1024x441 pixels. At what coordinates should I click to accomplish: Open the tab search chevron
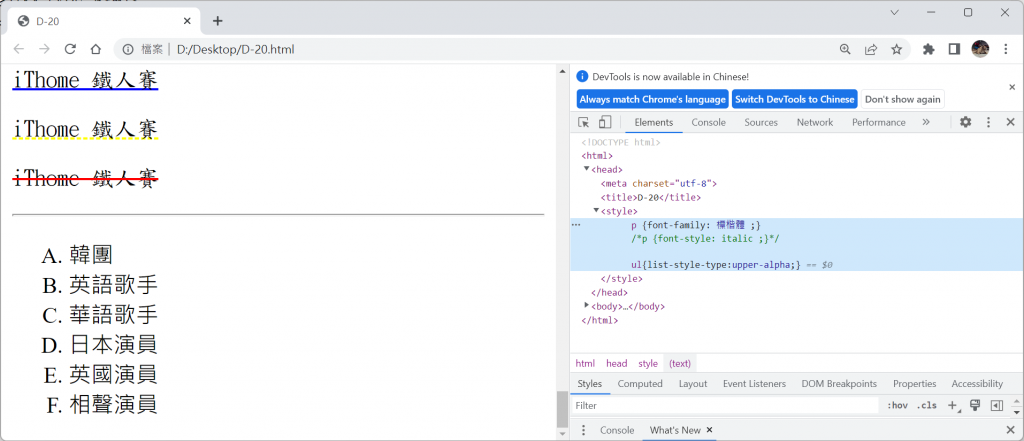[895, 12]
